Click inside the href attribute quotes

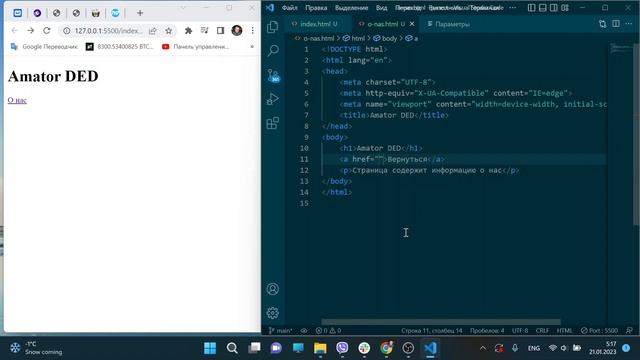coord(380,159)
